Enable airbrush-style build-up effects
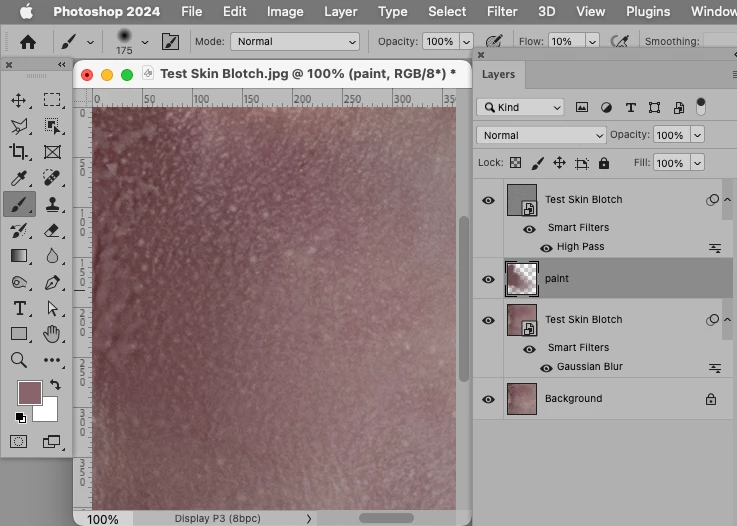737x526 pixels. (x=619, y=41)
